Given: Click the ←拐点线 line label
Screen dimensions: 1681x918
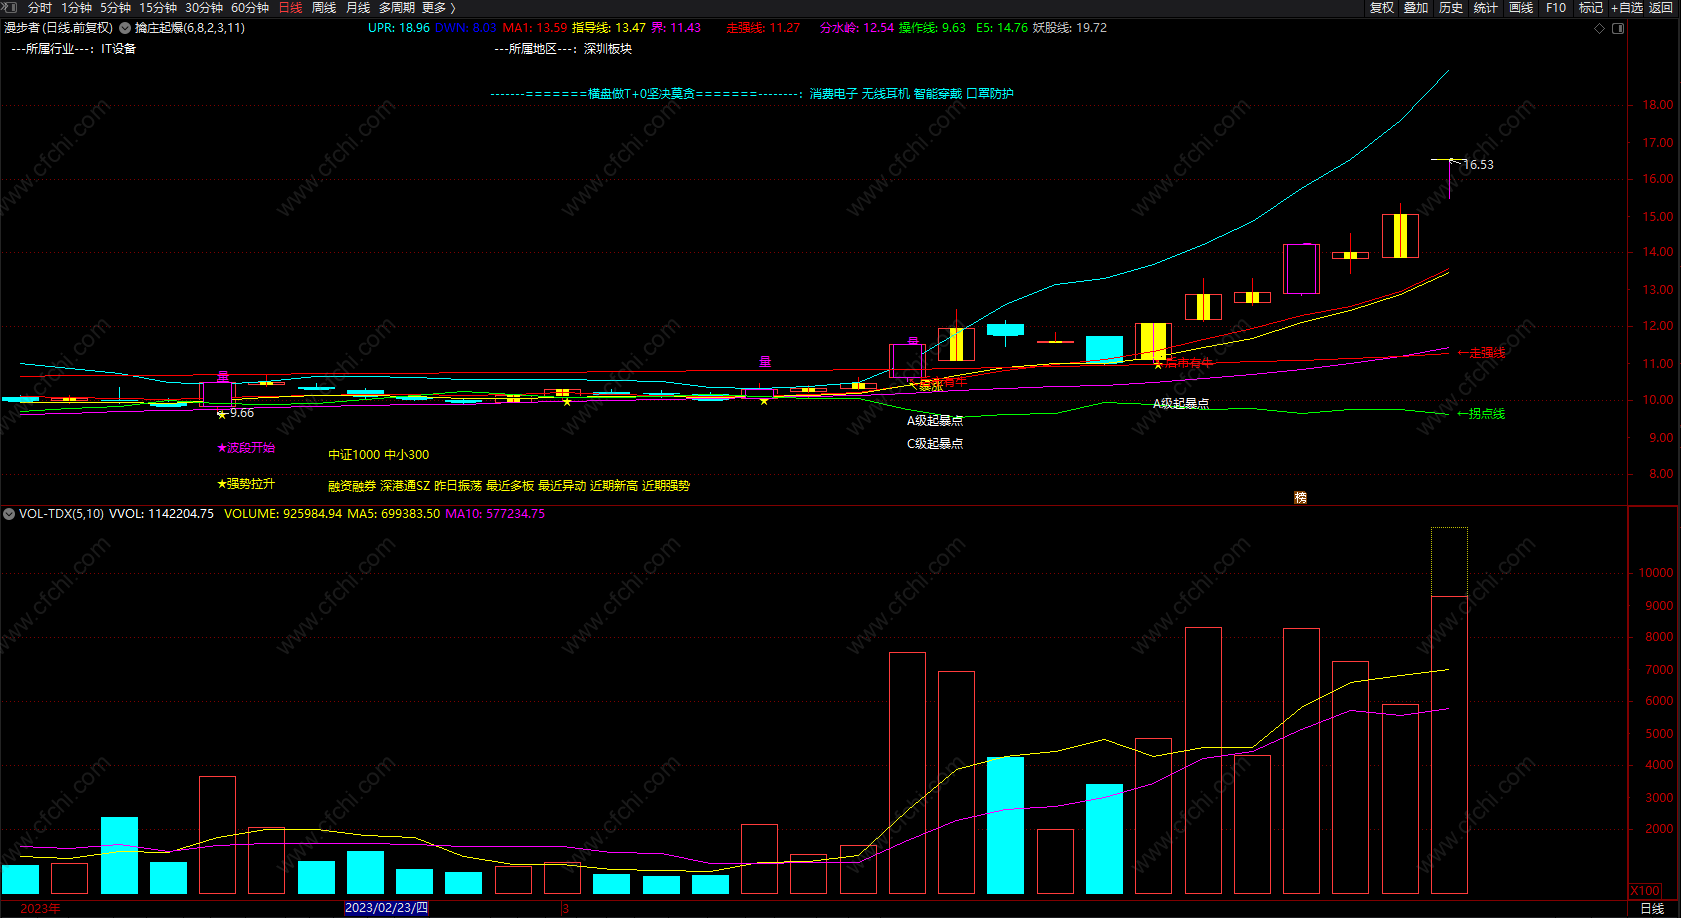Looking at the screenshot, I should [x=1481, y=414].
